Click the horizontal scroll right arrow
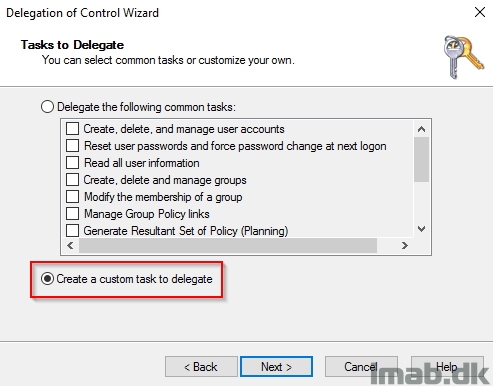Screen dimensions: 493x386 coord(405,246)
